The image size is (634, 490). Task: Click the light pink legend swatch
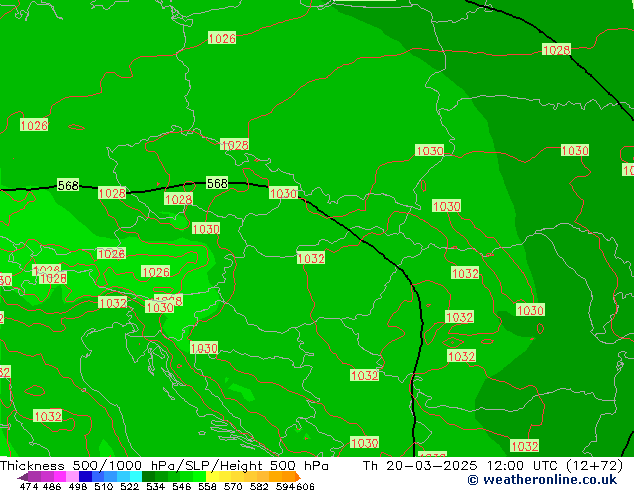(x=72, y=477)
